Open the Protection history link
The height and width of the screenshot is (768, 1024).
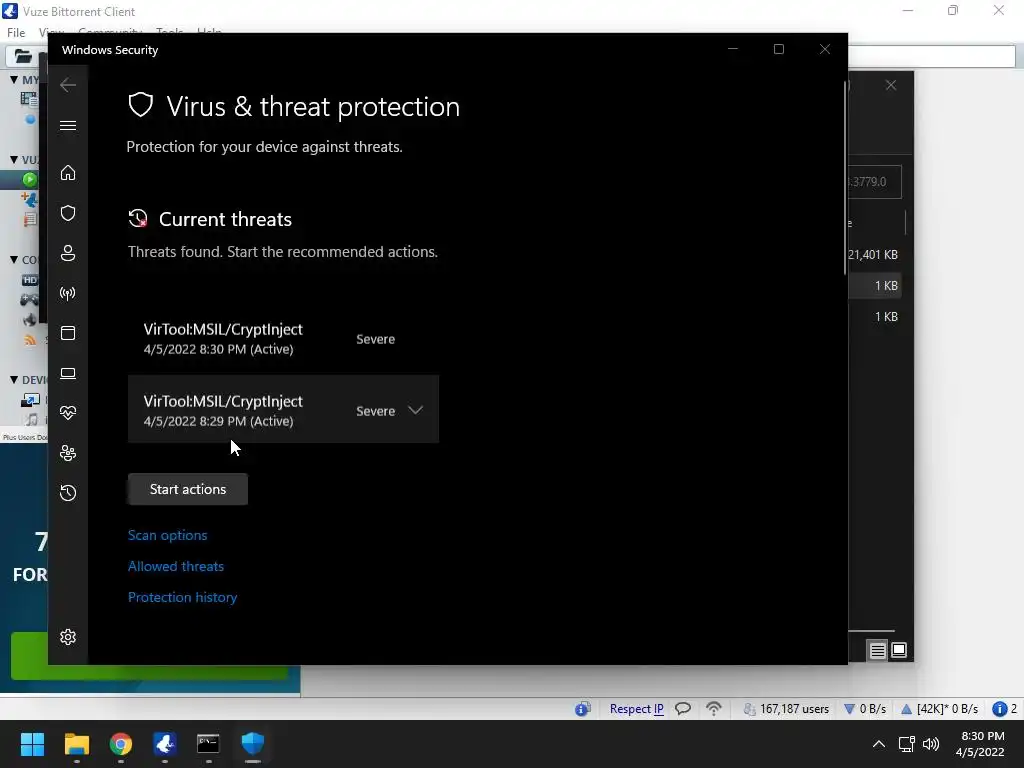coord(182,597)
